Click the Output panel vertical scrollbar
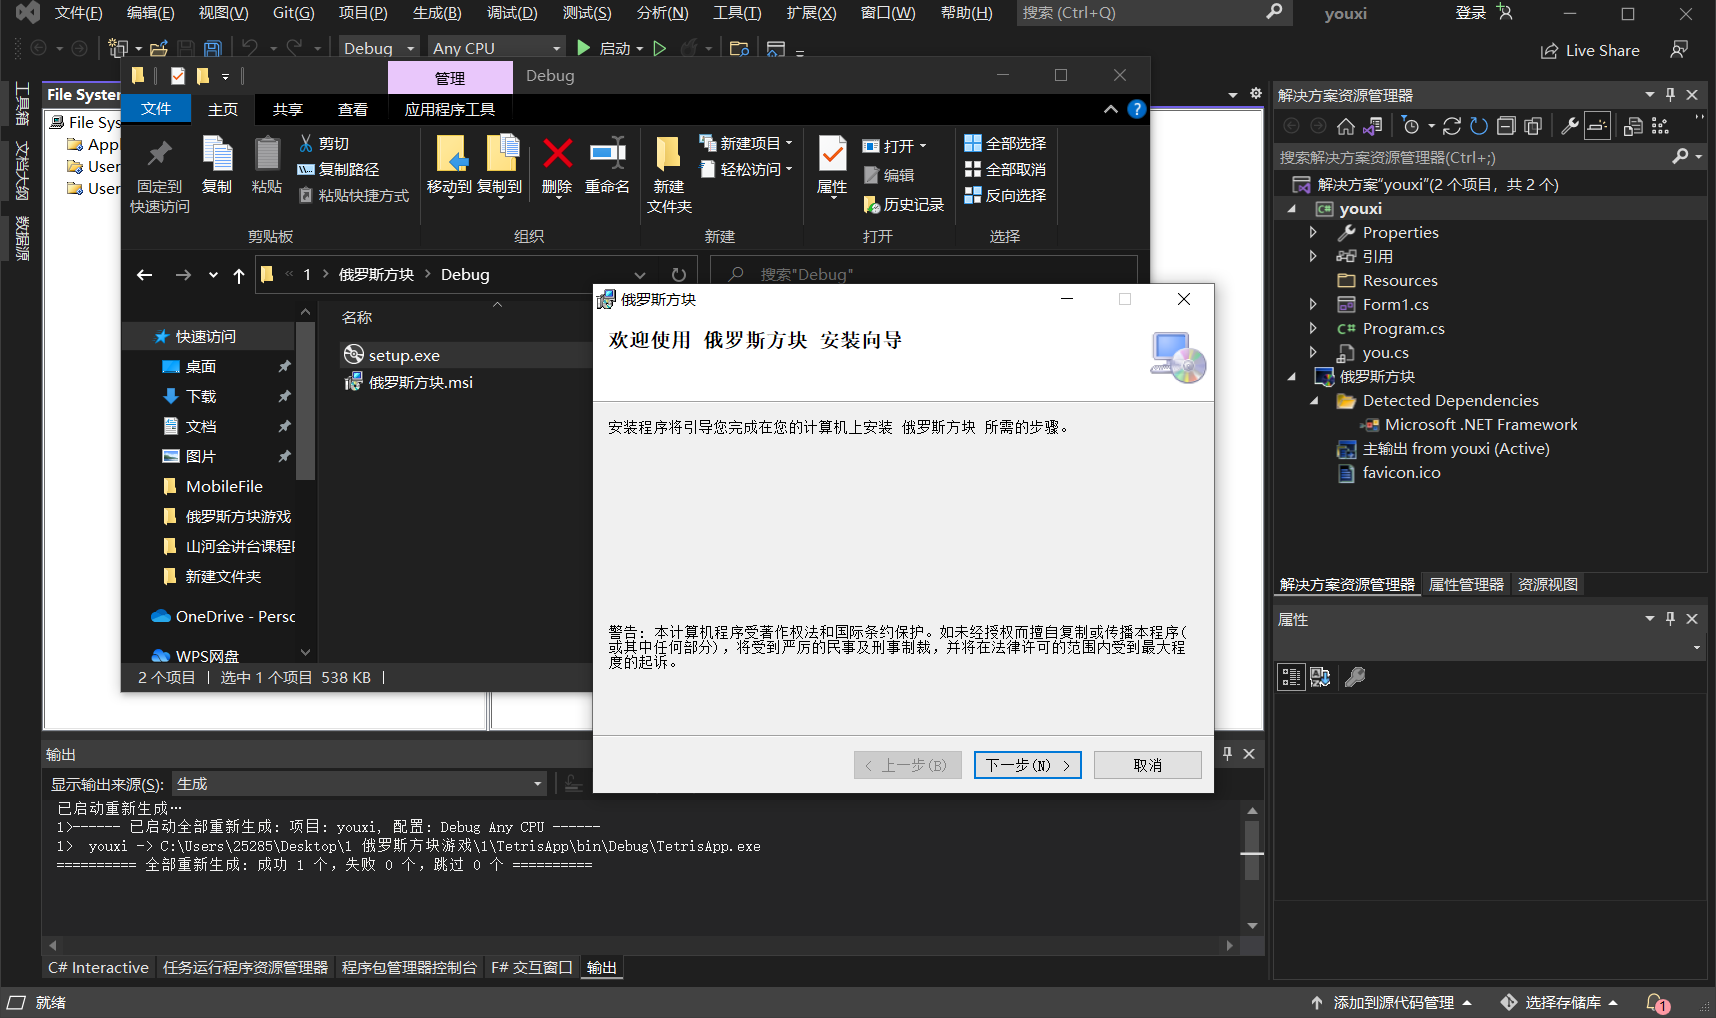The image size is (1716, 1018). (1252, 867)
